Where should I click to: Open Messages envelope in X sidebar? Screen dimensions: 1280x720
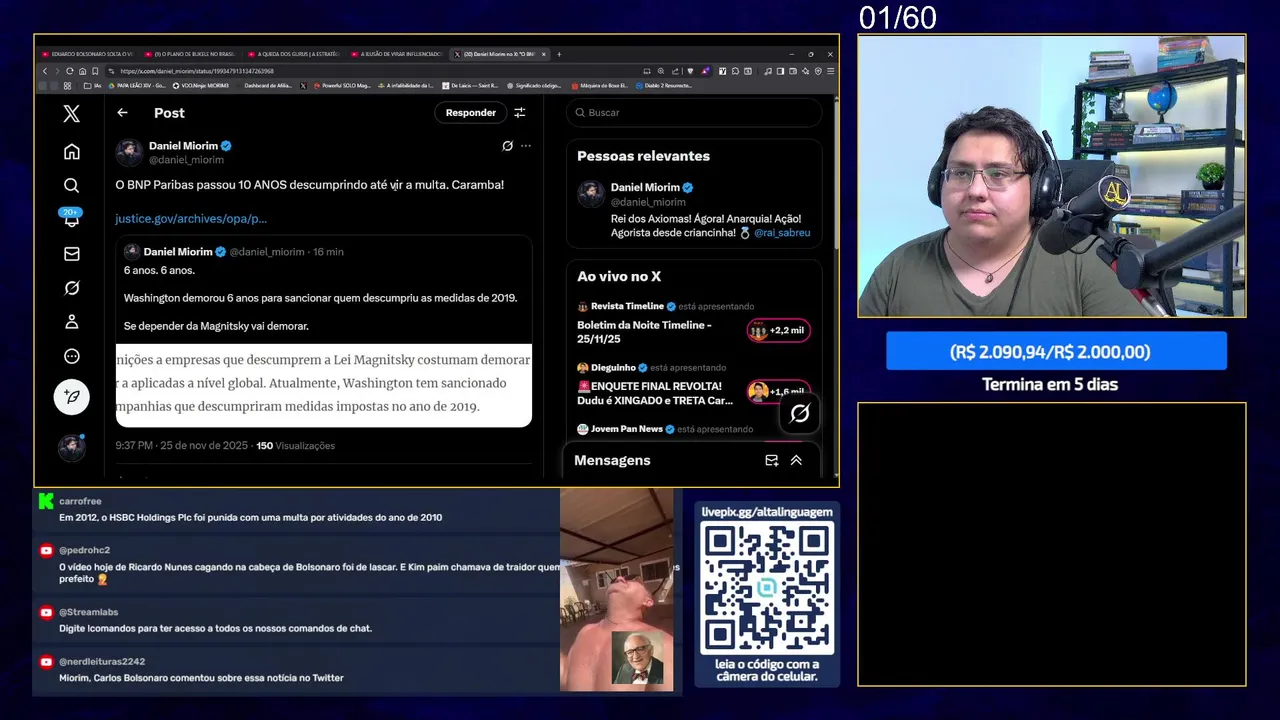click(x=71, y=254)
